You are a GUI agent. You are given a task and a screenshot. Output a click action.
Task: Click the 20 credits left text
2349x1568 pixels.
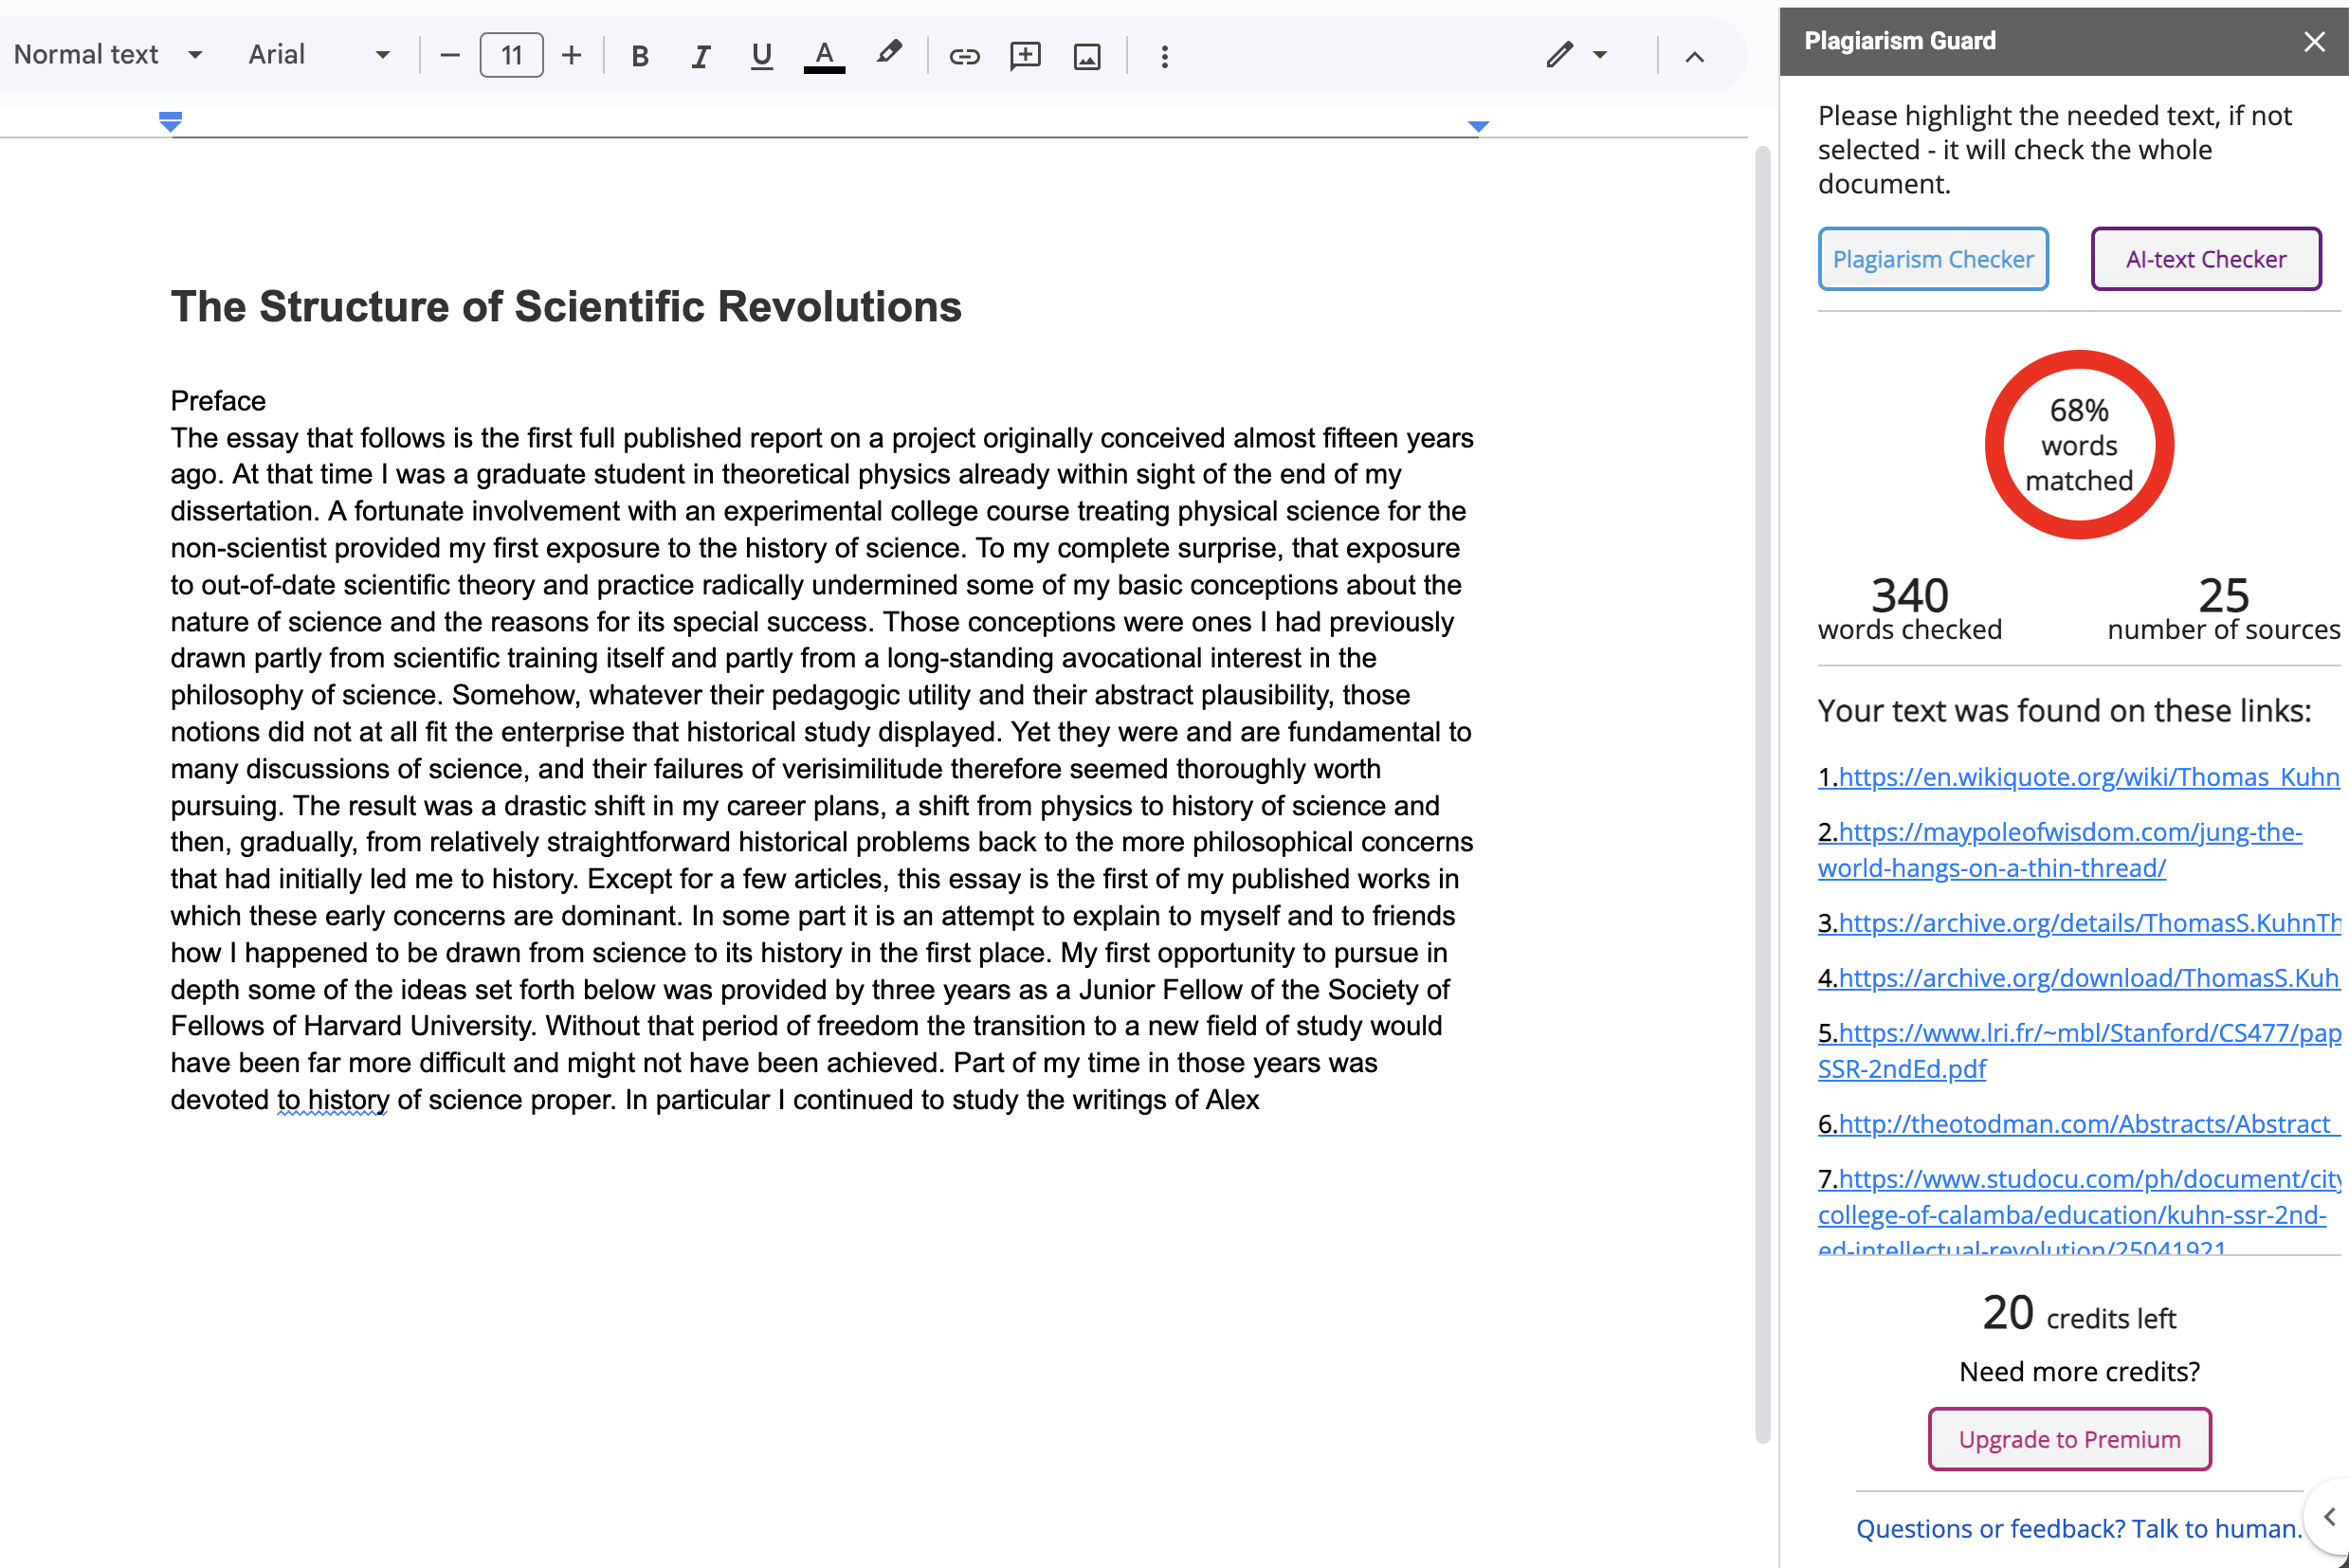[2079, 1313]
